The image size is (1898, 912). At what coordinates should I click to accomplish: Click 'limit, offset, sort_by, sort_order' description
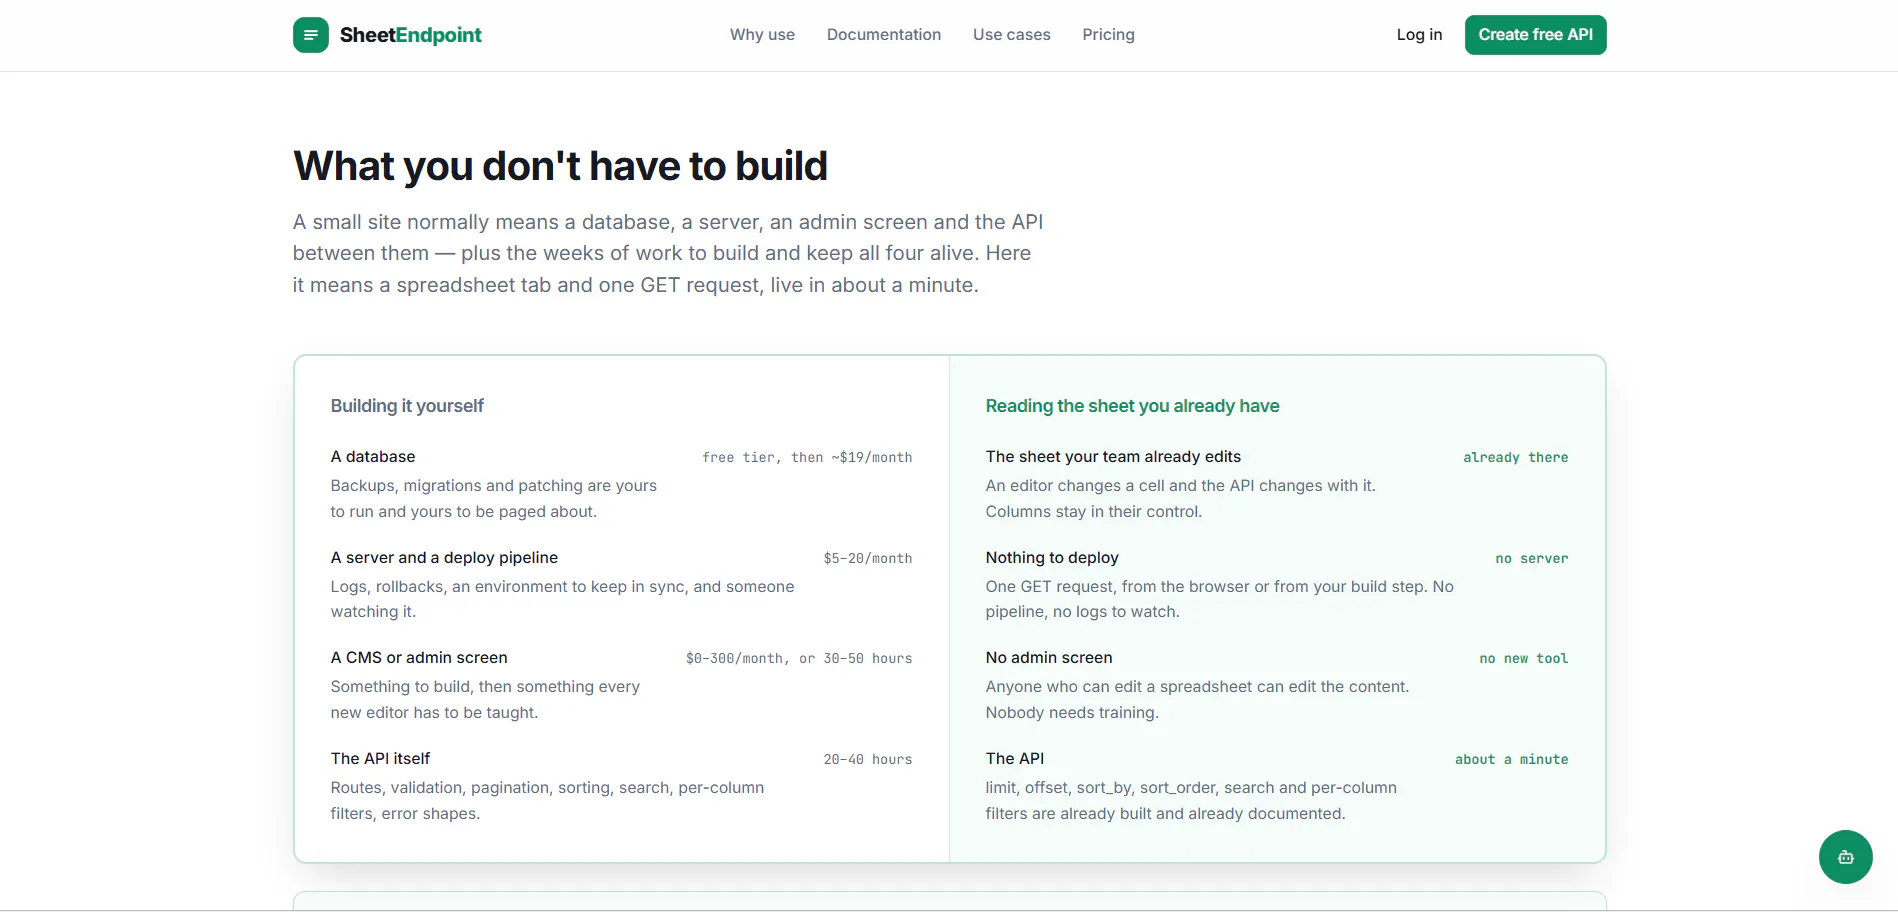[x=1191, y=801]
